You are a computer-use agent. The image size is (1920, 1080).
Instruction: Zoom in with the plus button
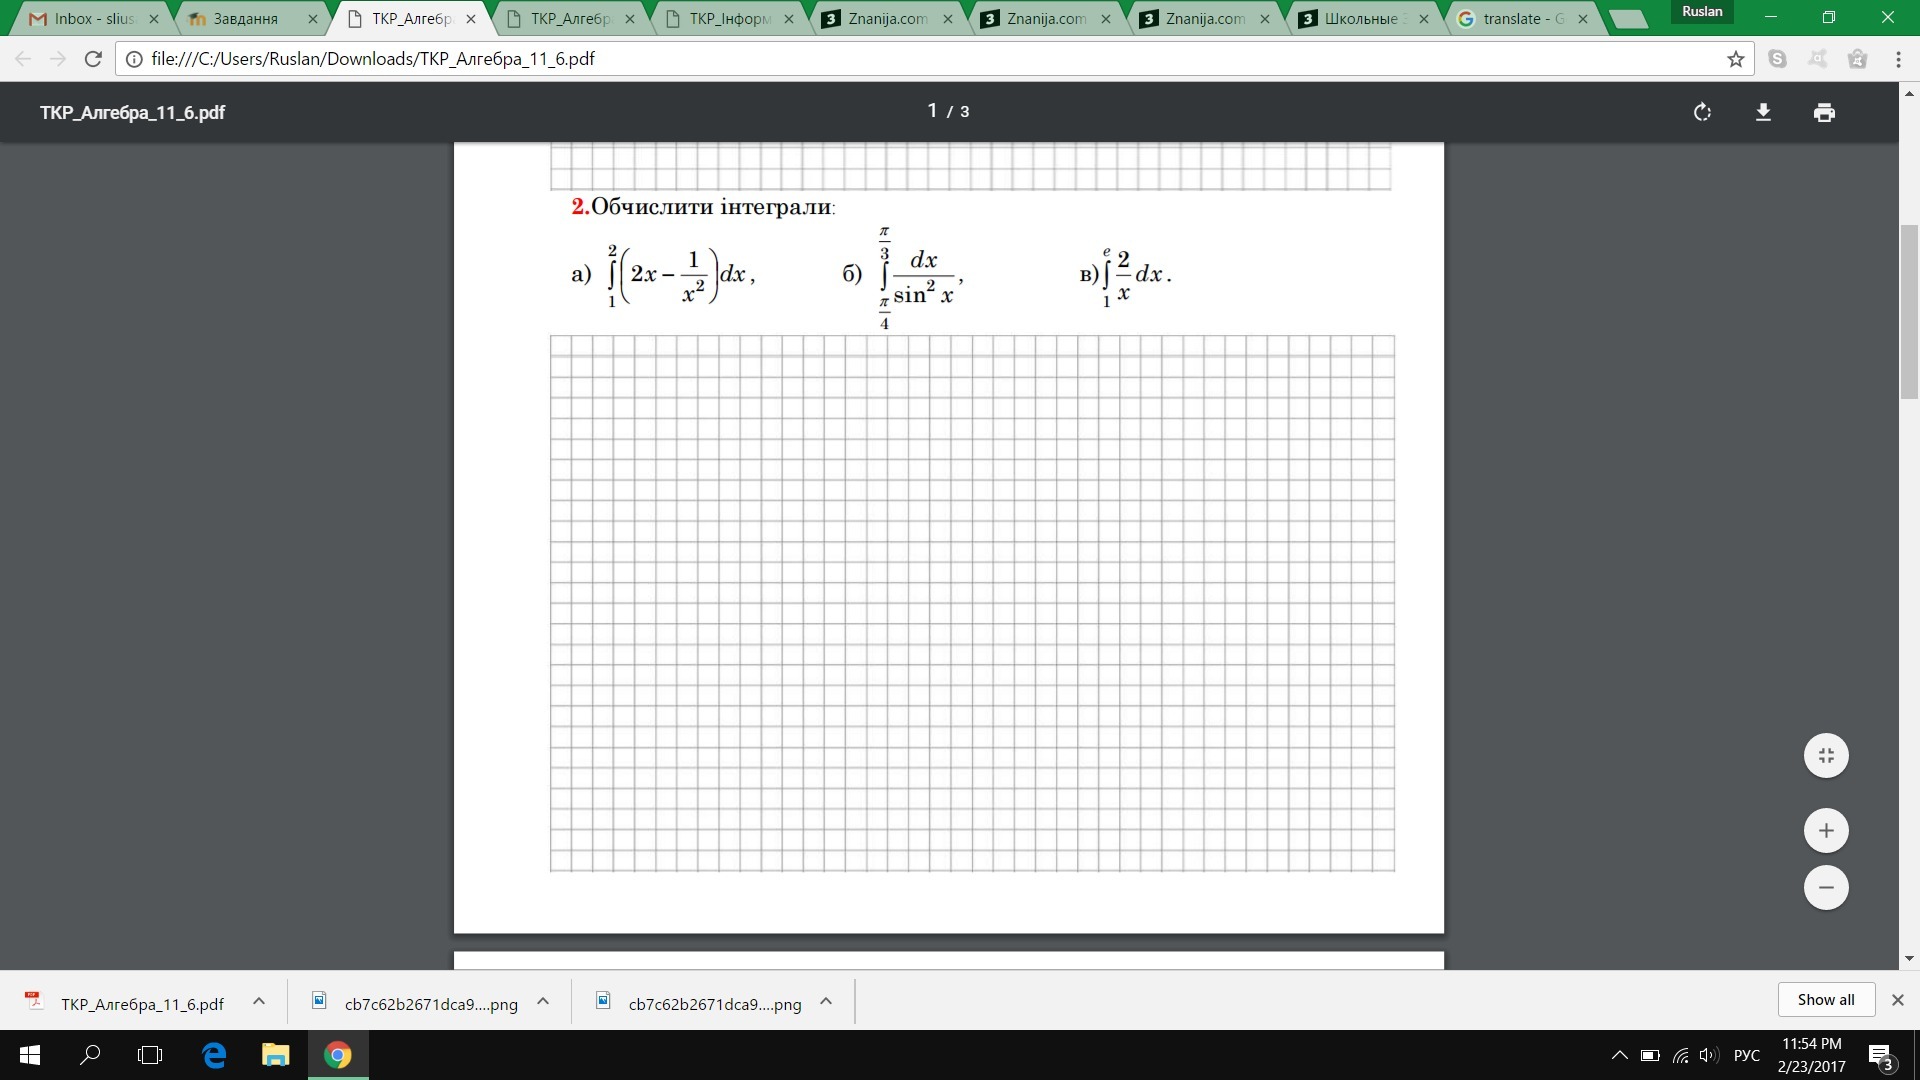[x=1826, y=831]
